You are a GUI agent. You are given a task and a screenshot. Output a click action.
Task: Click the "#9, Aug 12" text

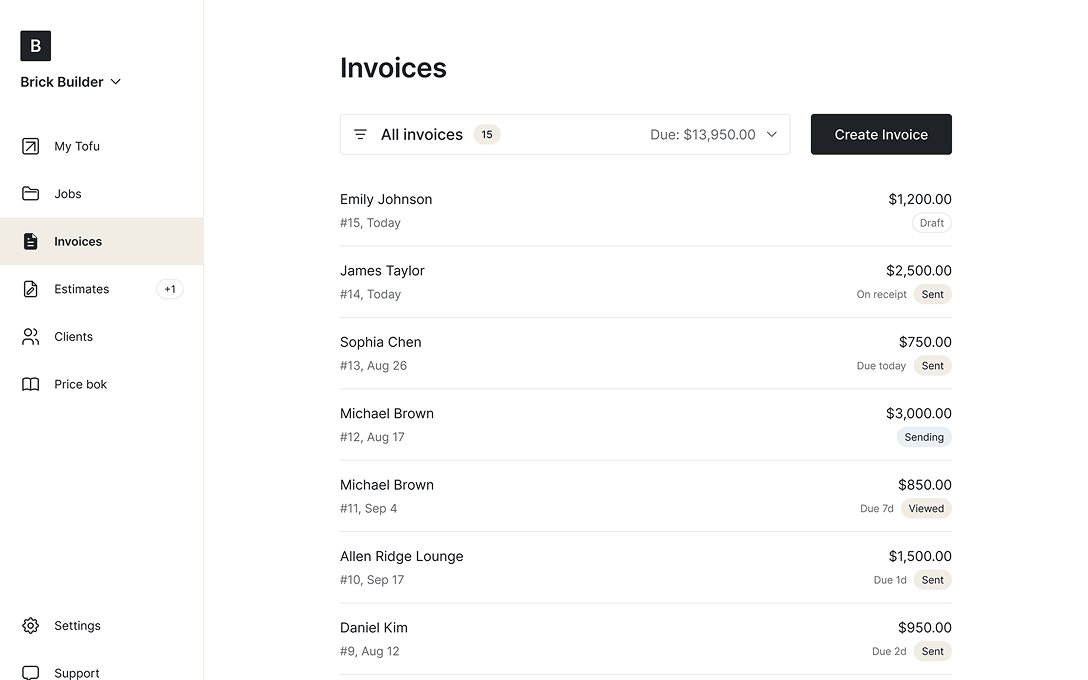[370, 652]
